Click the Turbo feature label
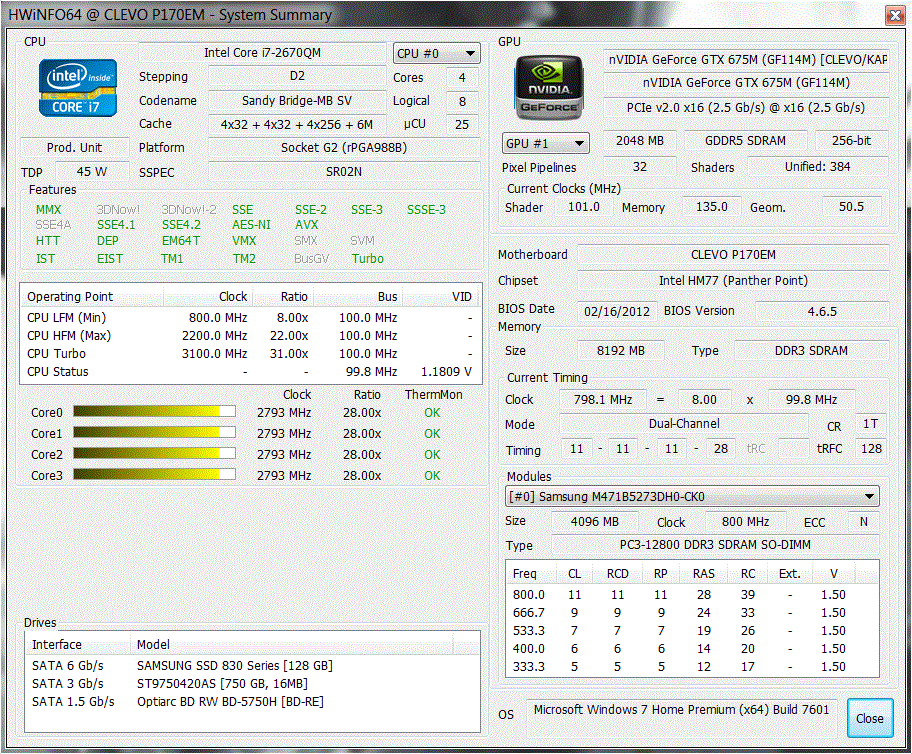This screenshot has height=754, width=912. (x=368, y=258)
